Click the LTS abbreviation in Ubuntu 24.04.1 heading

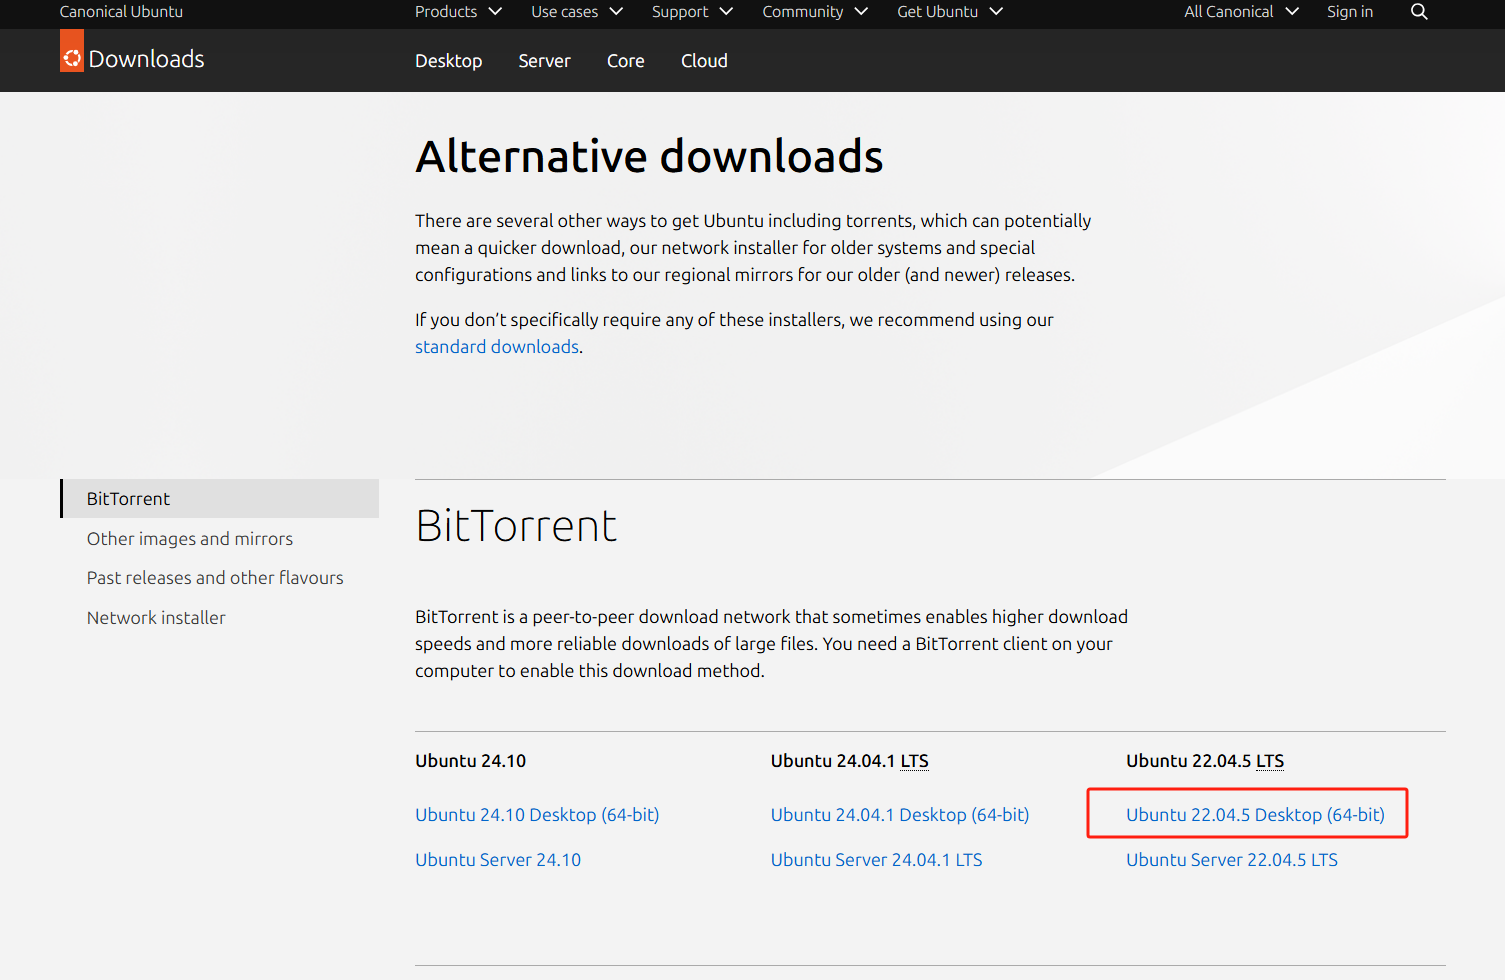(914, 761)
